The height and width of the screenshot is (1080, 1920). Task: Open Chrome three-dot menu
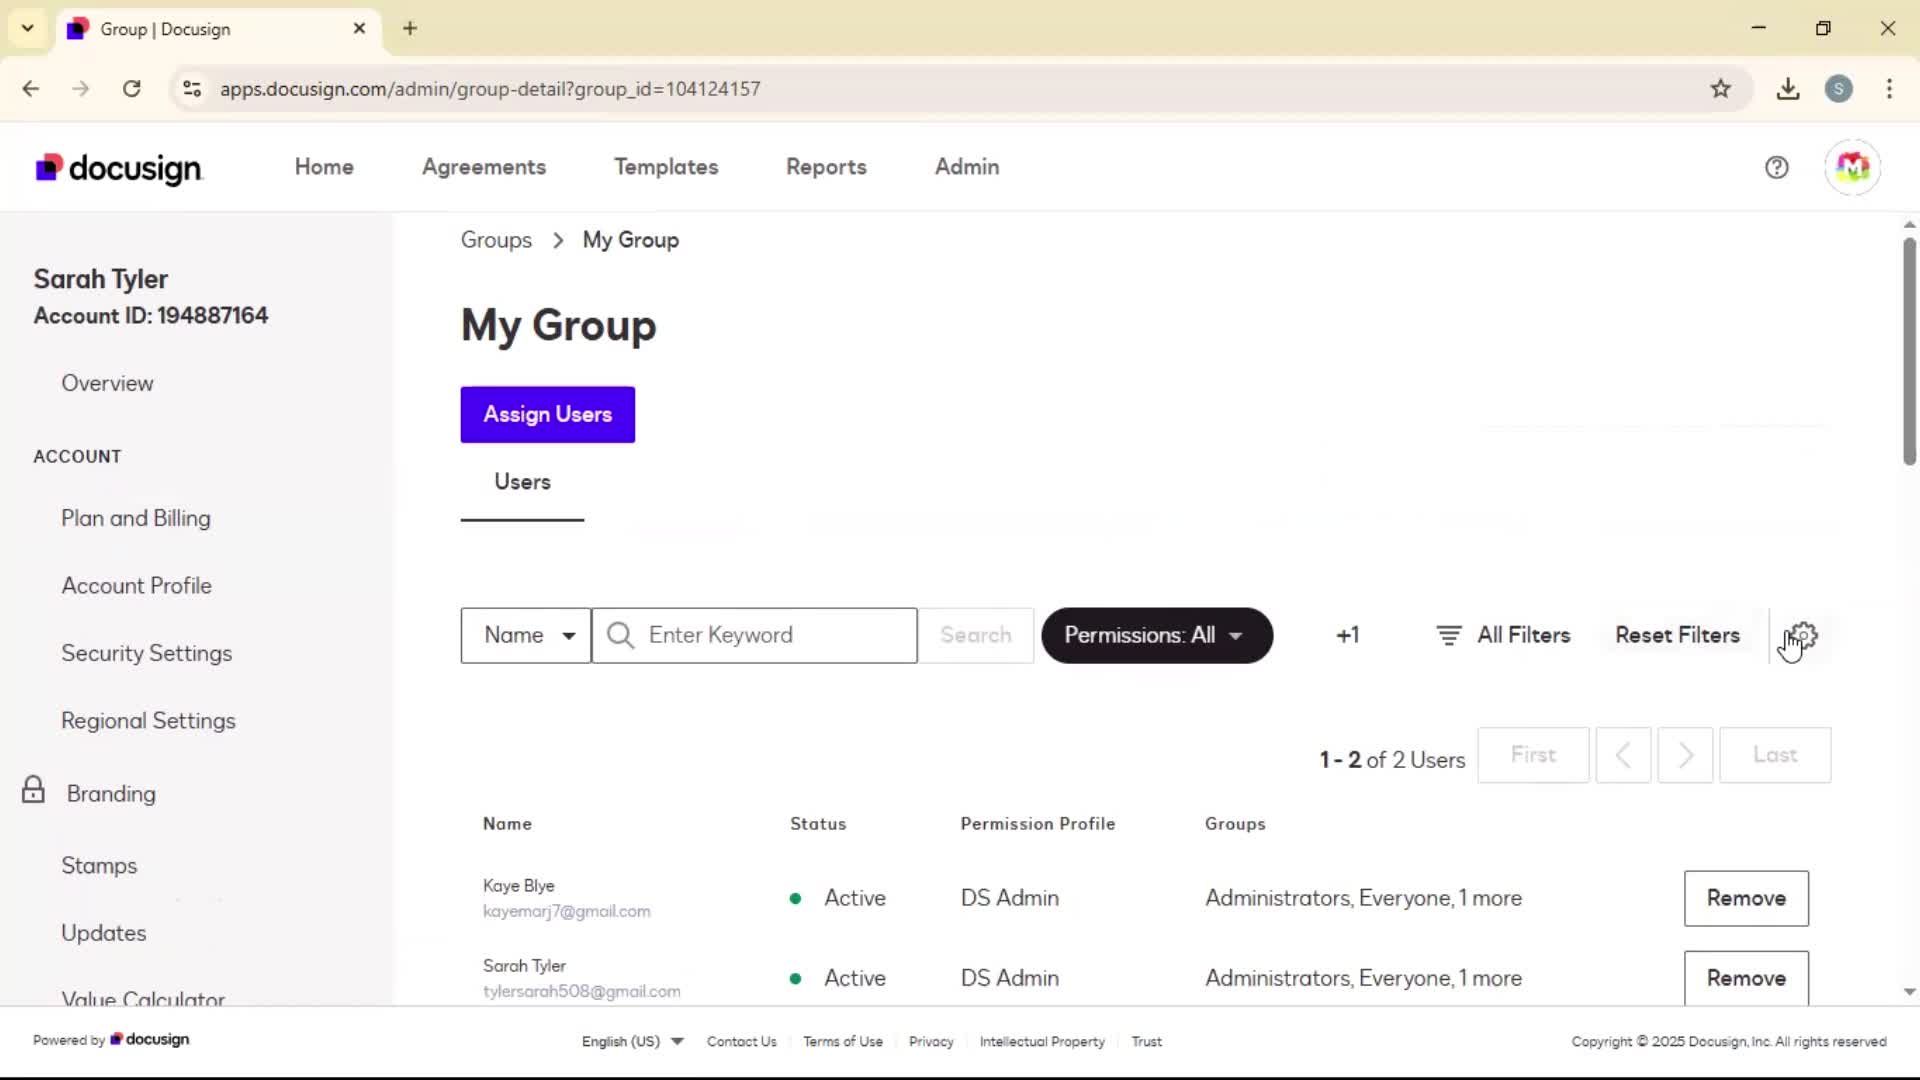1889,89
